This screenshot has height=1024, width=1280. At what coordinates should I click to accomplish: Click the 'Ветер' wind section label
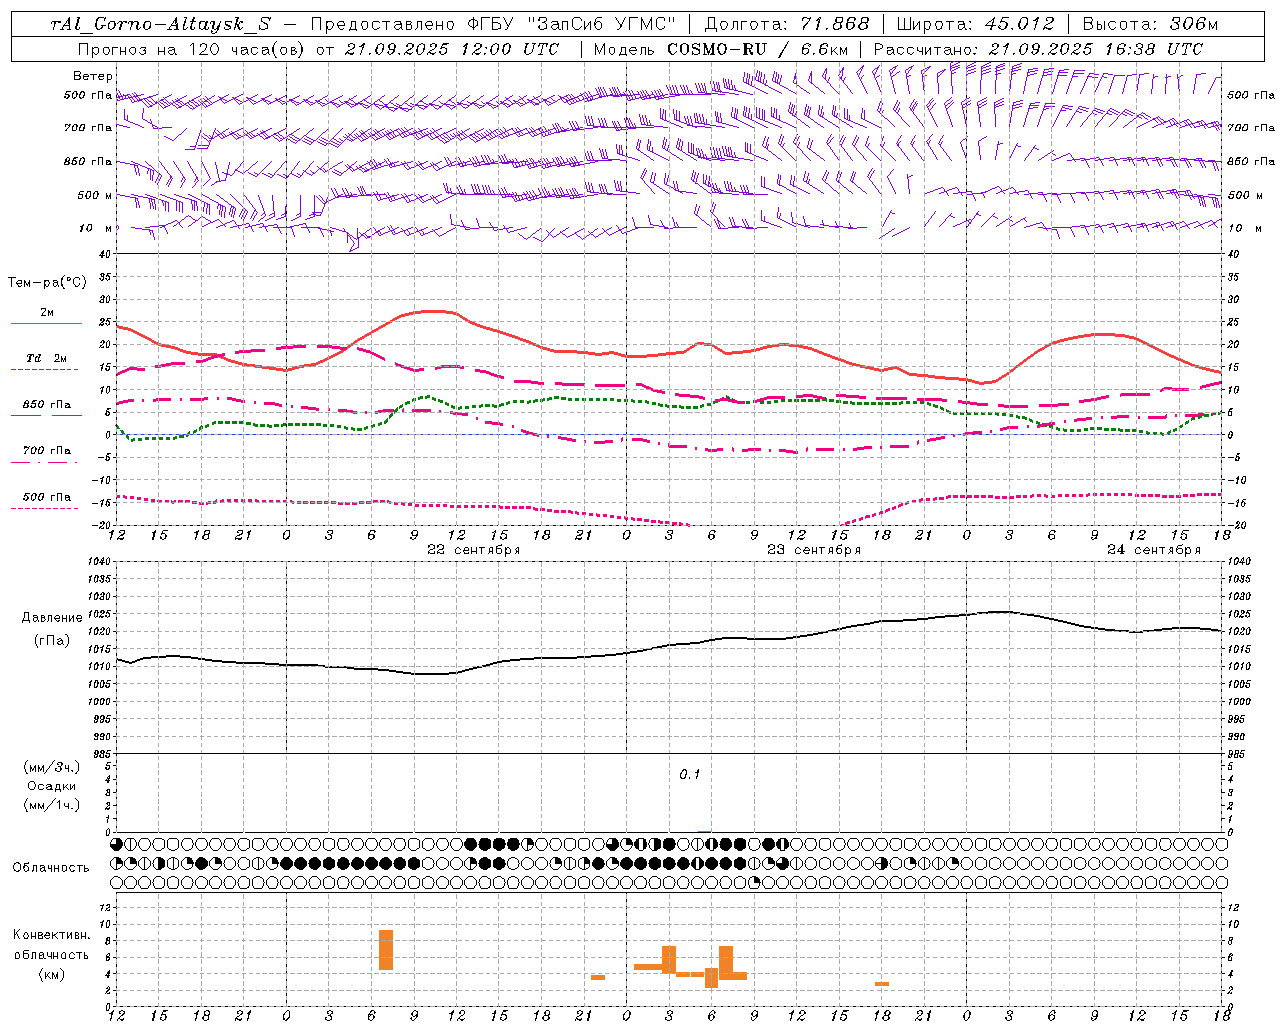[93, 76]
